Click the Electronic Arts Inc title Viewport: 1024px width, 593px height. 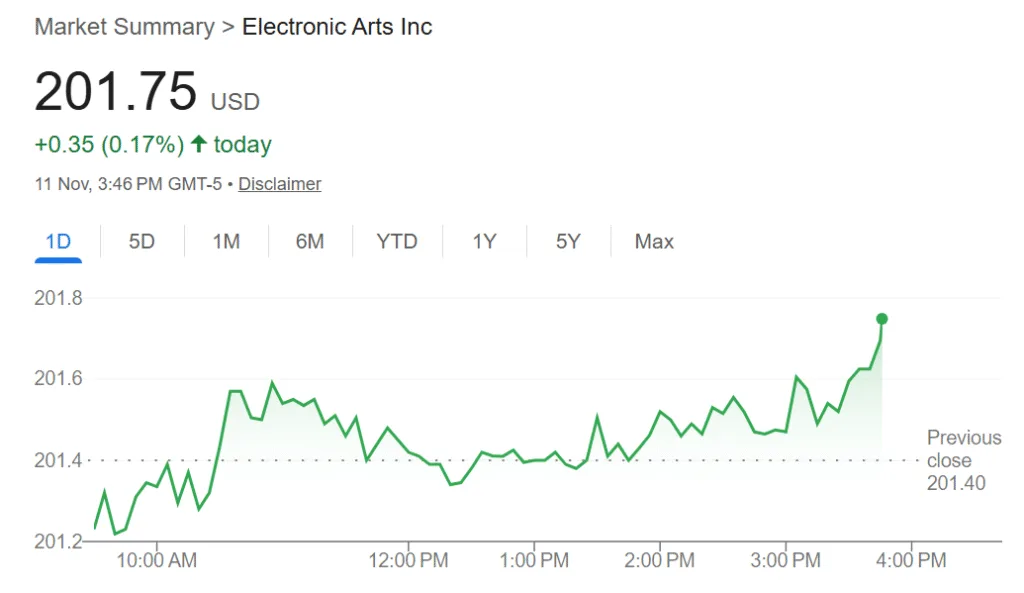tap(337, 27)
